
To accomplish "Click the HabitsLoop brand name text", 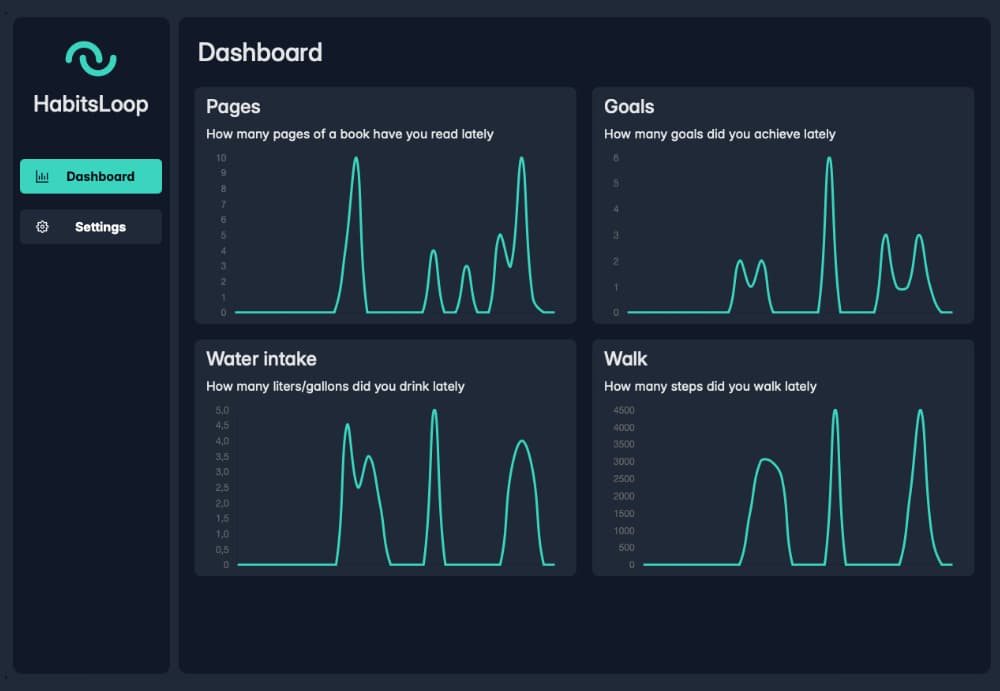I will point(91,104).
